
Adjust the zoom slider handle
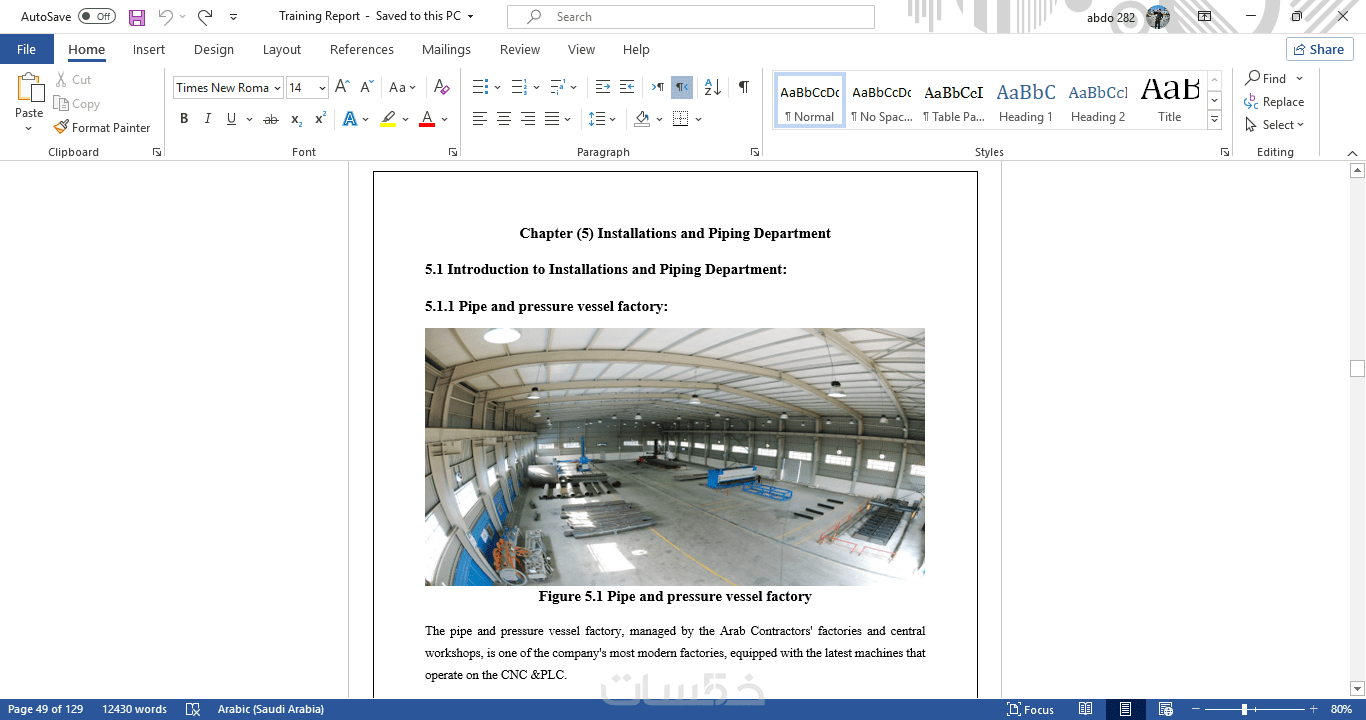point(1244,709)
